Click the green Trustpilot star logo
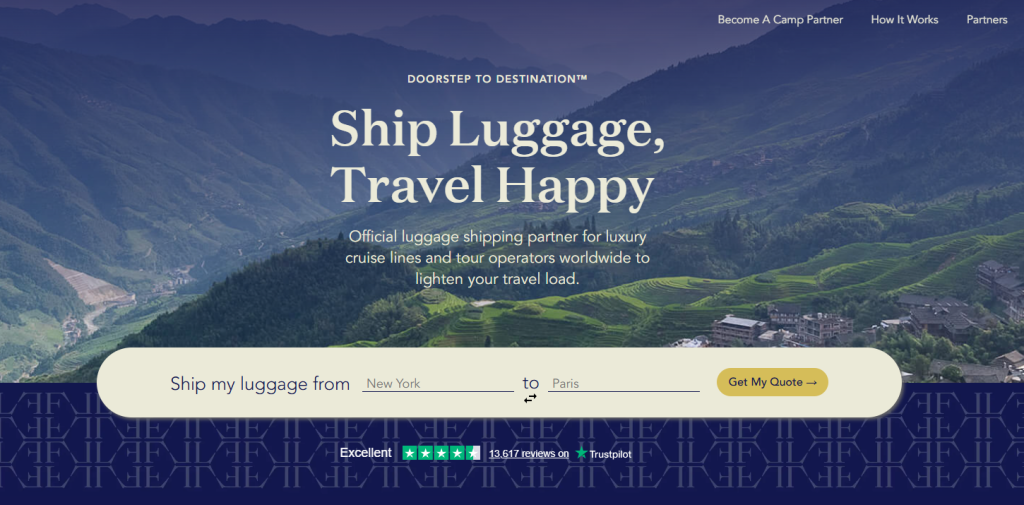Screen dimensions: 1024x505 581,453
